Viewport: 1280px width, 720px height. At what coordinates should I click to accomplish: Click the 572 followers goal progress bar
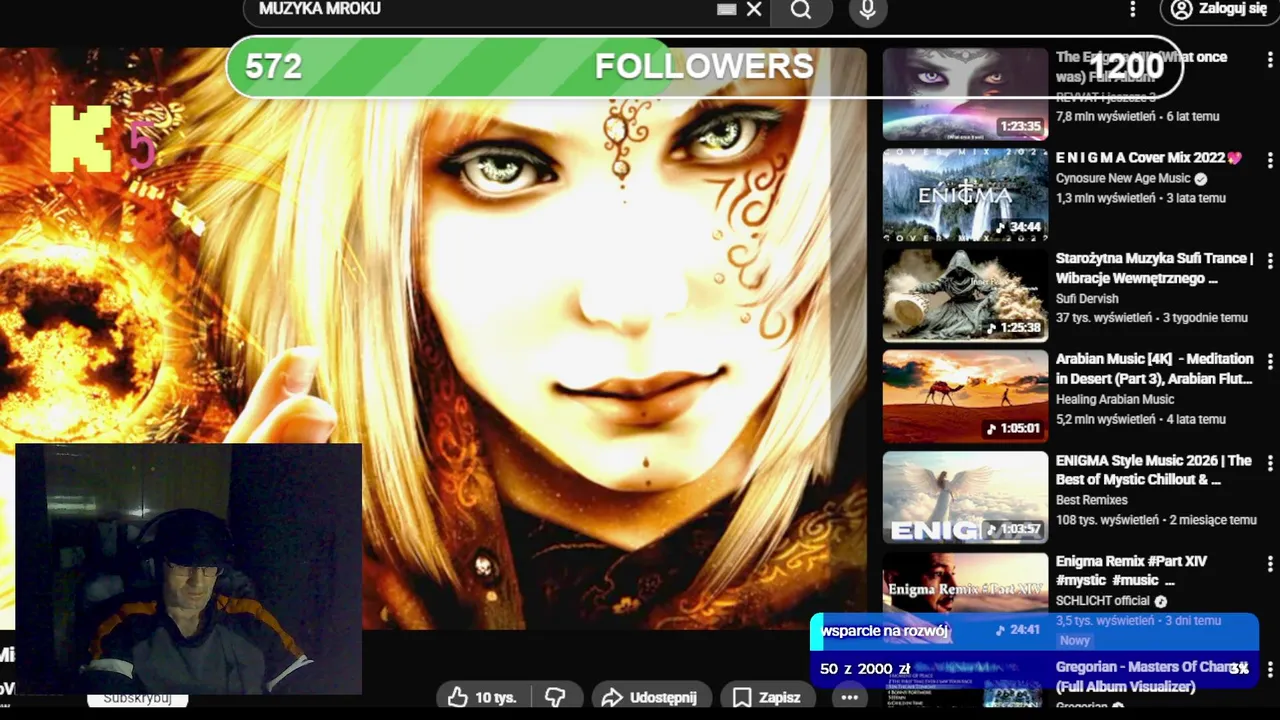[705, 67]
